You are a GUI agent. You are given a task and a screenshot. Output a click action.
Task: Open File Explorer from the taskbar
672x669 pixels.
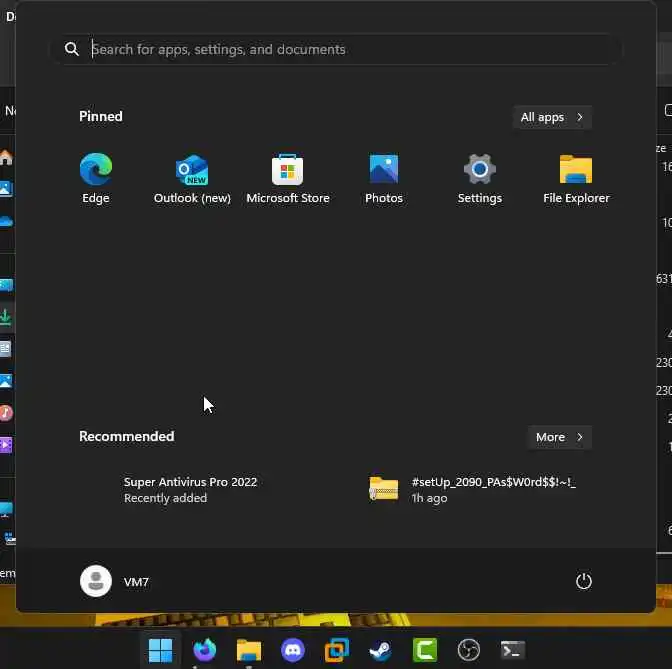coord(249,650)
